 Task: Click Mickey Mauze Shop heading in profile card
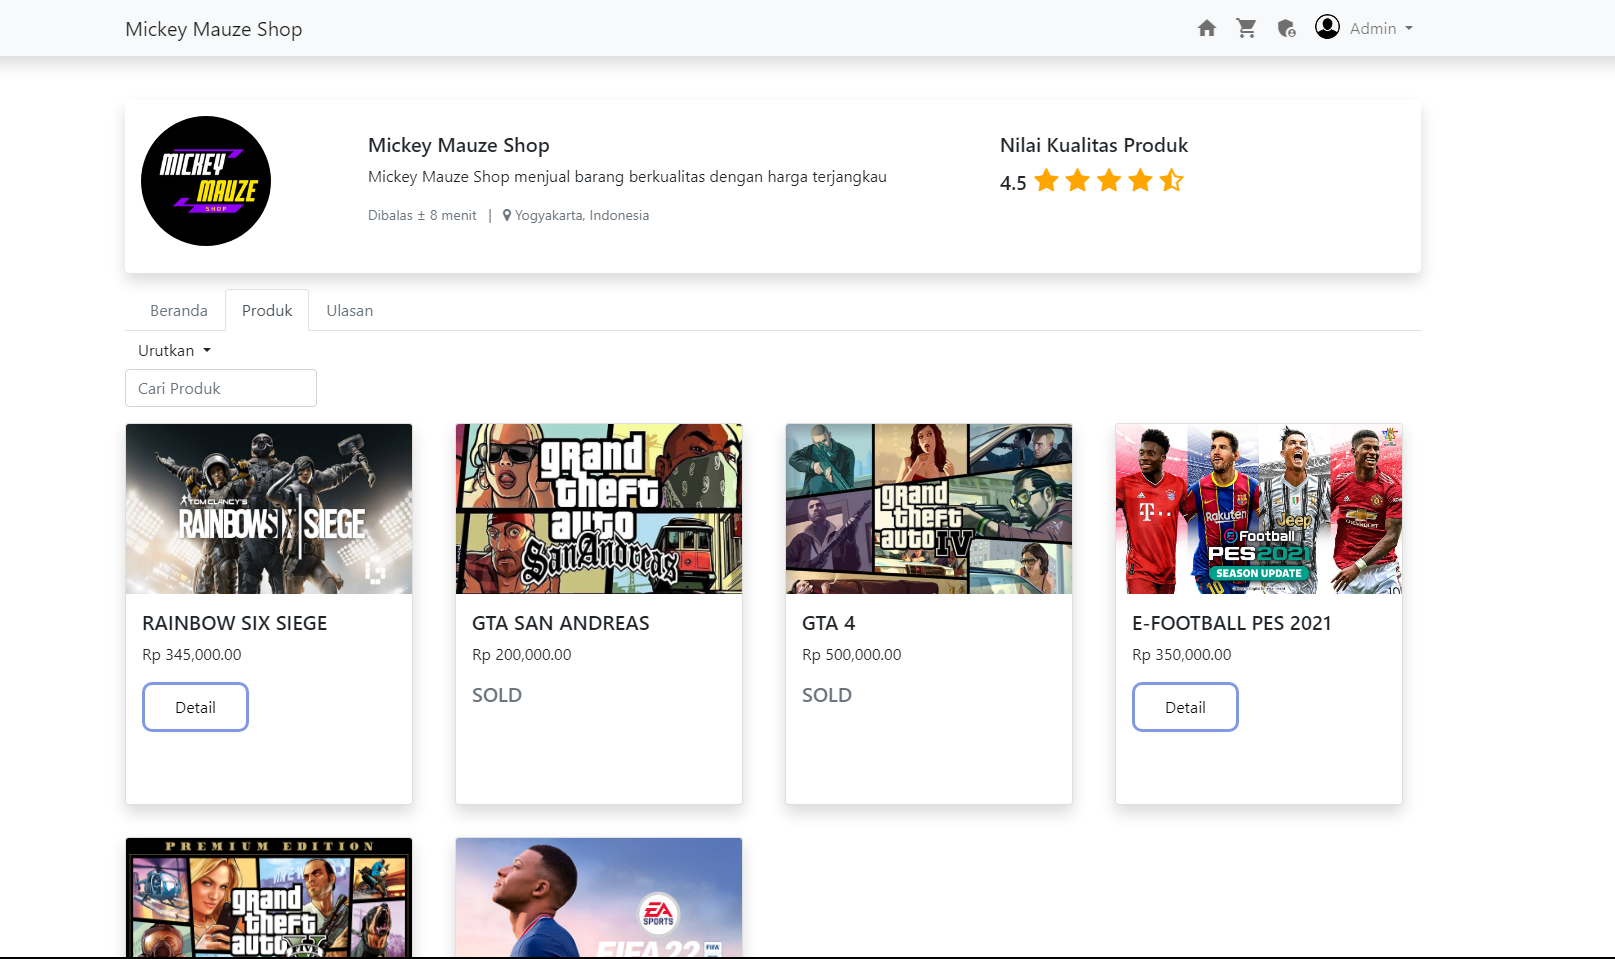459,145
